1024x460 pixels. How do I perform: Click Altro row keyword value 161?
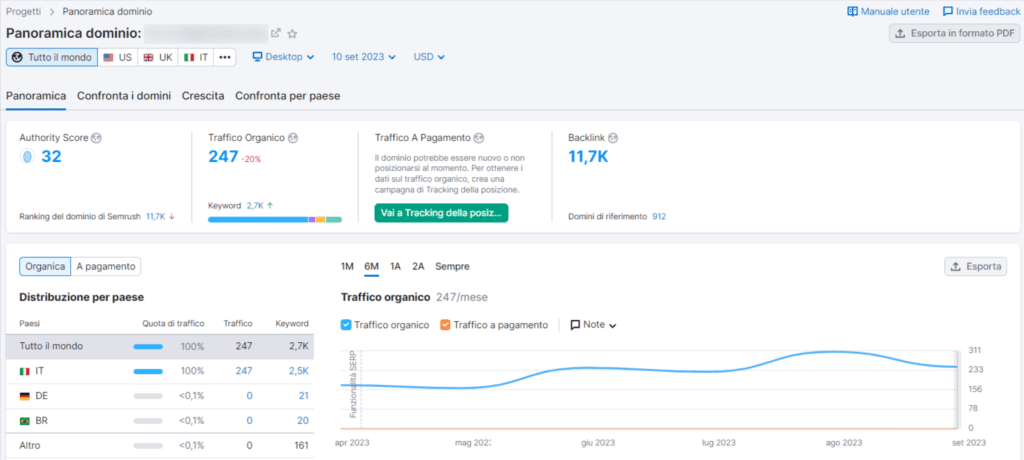coord(301,446)
